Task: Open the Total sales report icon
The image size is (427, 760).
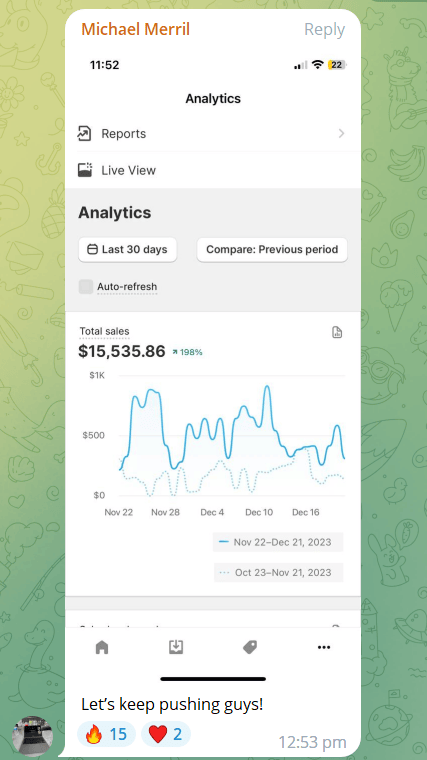Action: click(337, 332)
